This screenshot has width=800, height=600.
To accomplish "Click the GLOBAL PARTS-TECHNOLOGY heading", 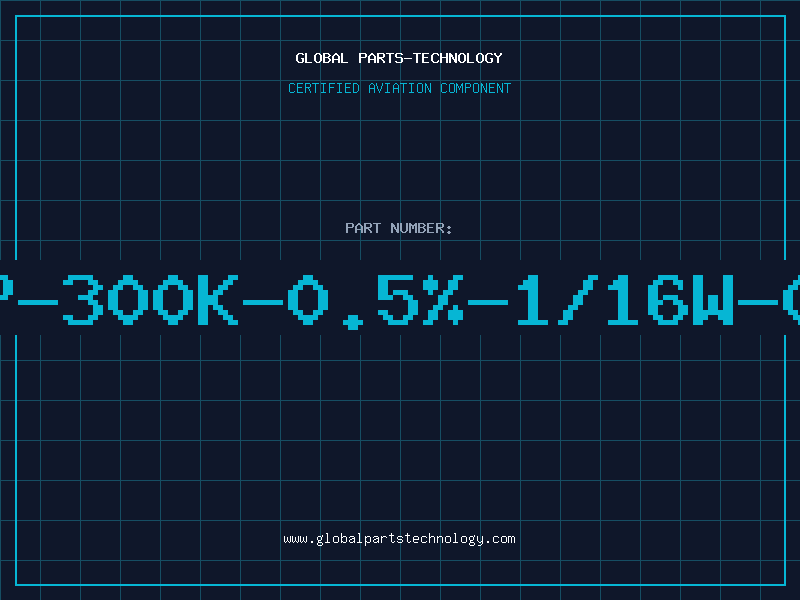I will tap(399, 58).
